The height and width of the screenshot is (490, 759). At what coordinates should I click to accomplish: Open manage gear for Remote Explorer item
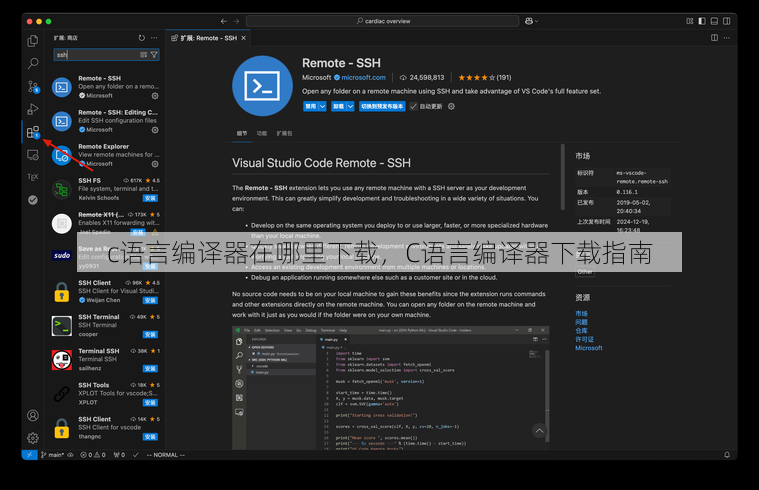155,164
